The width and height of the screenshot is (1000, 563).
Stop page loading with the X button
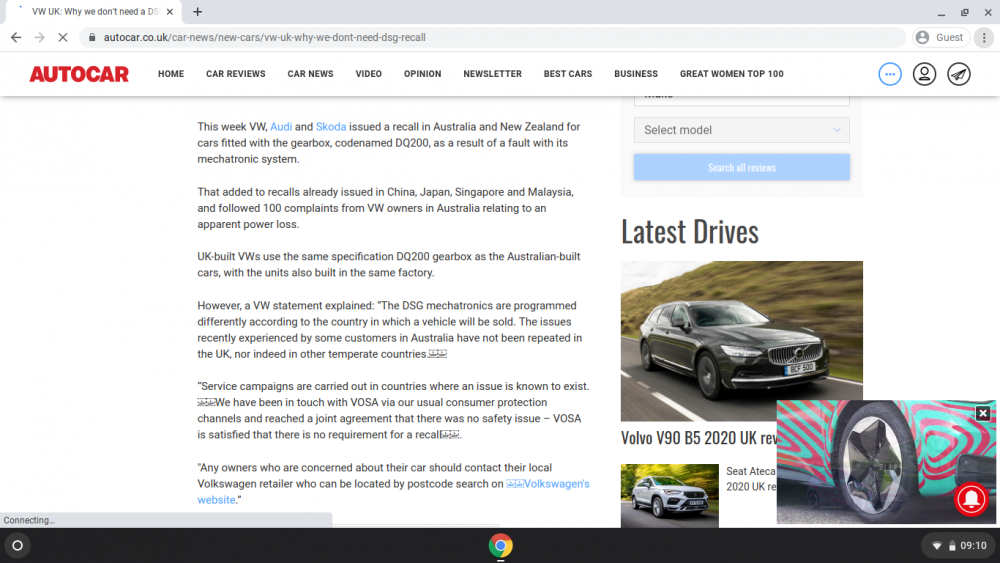pos(62,38)
